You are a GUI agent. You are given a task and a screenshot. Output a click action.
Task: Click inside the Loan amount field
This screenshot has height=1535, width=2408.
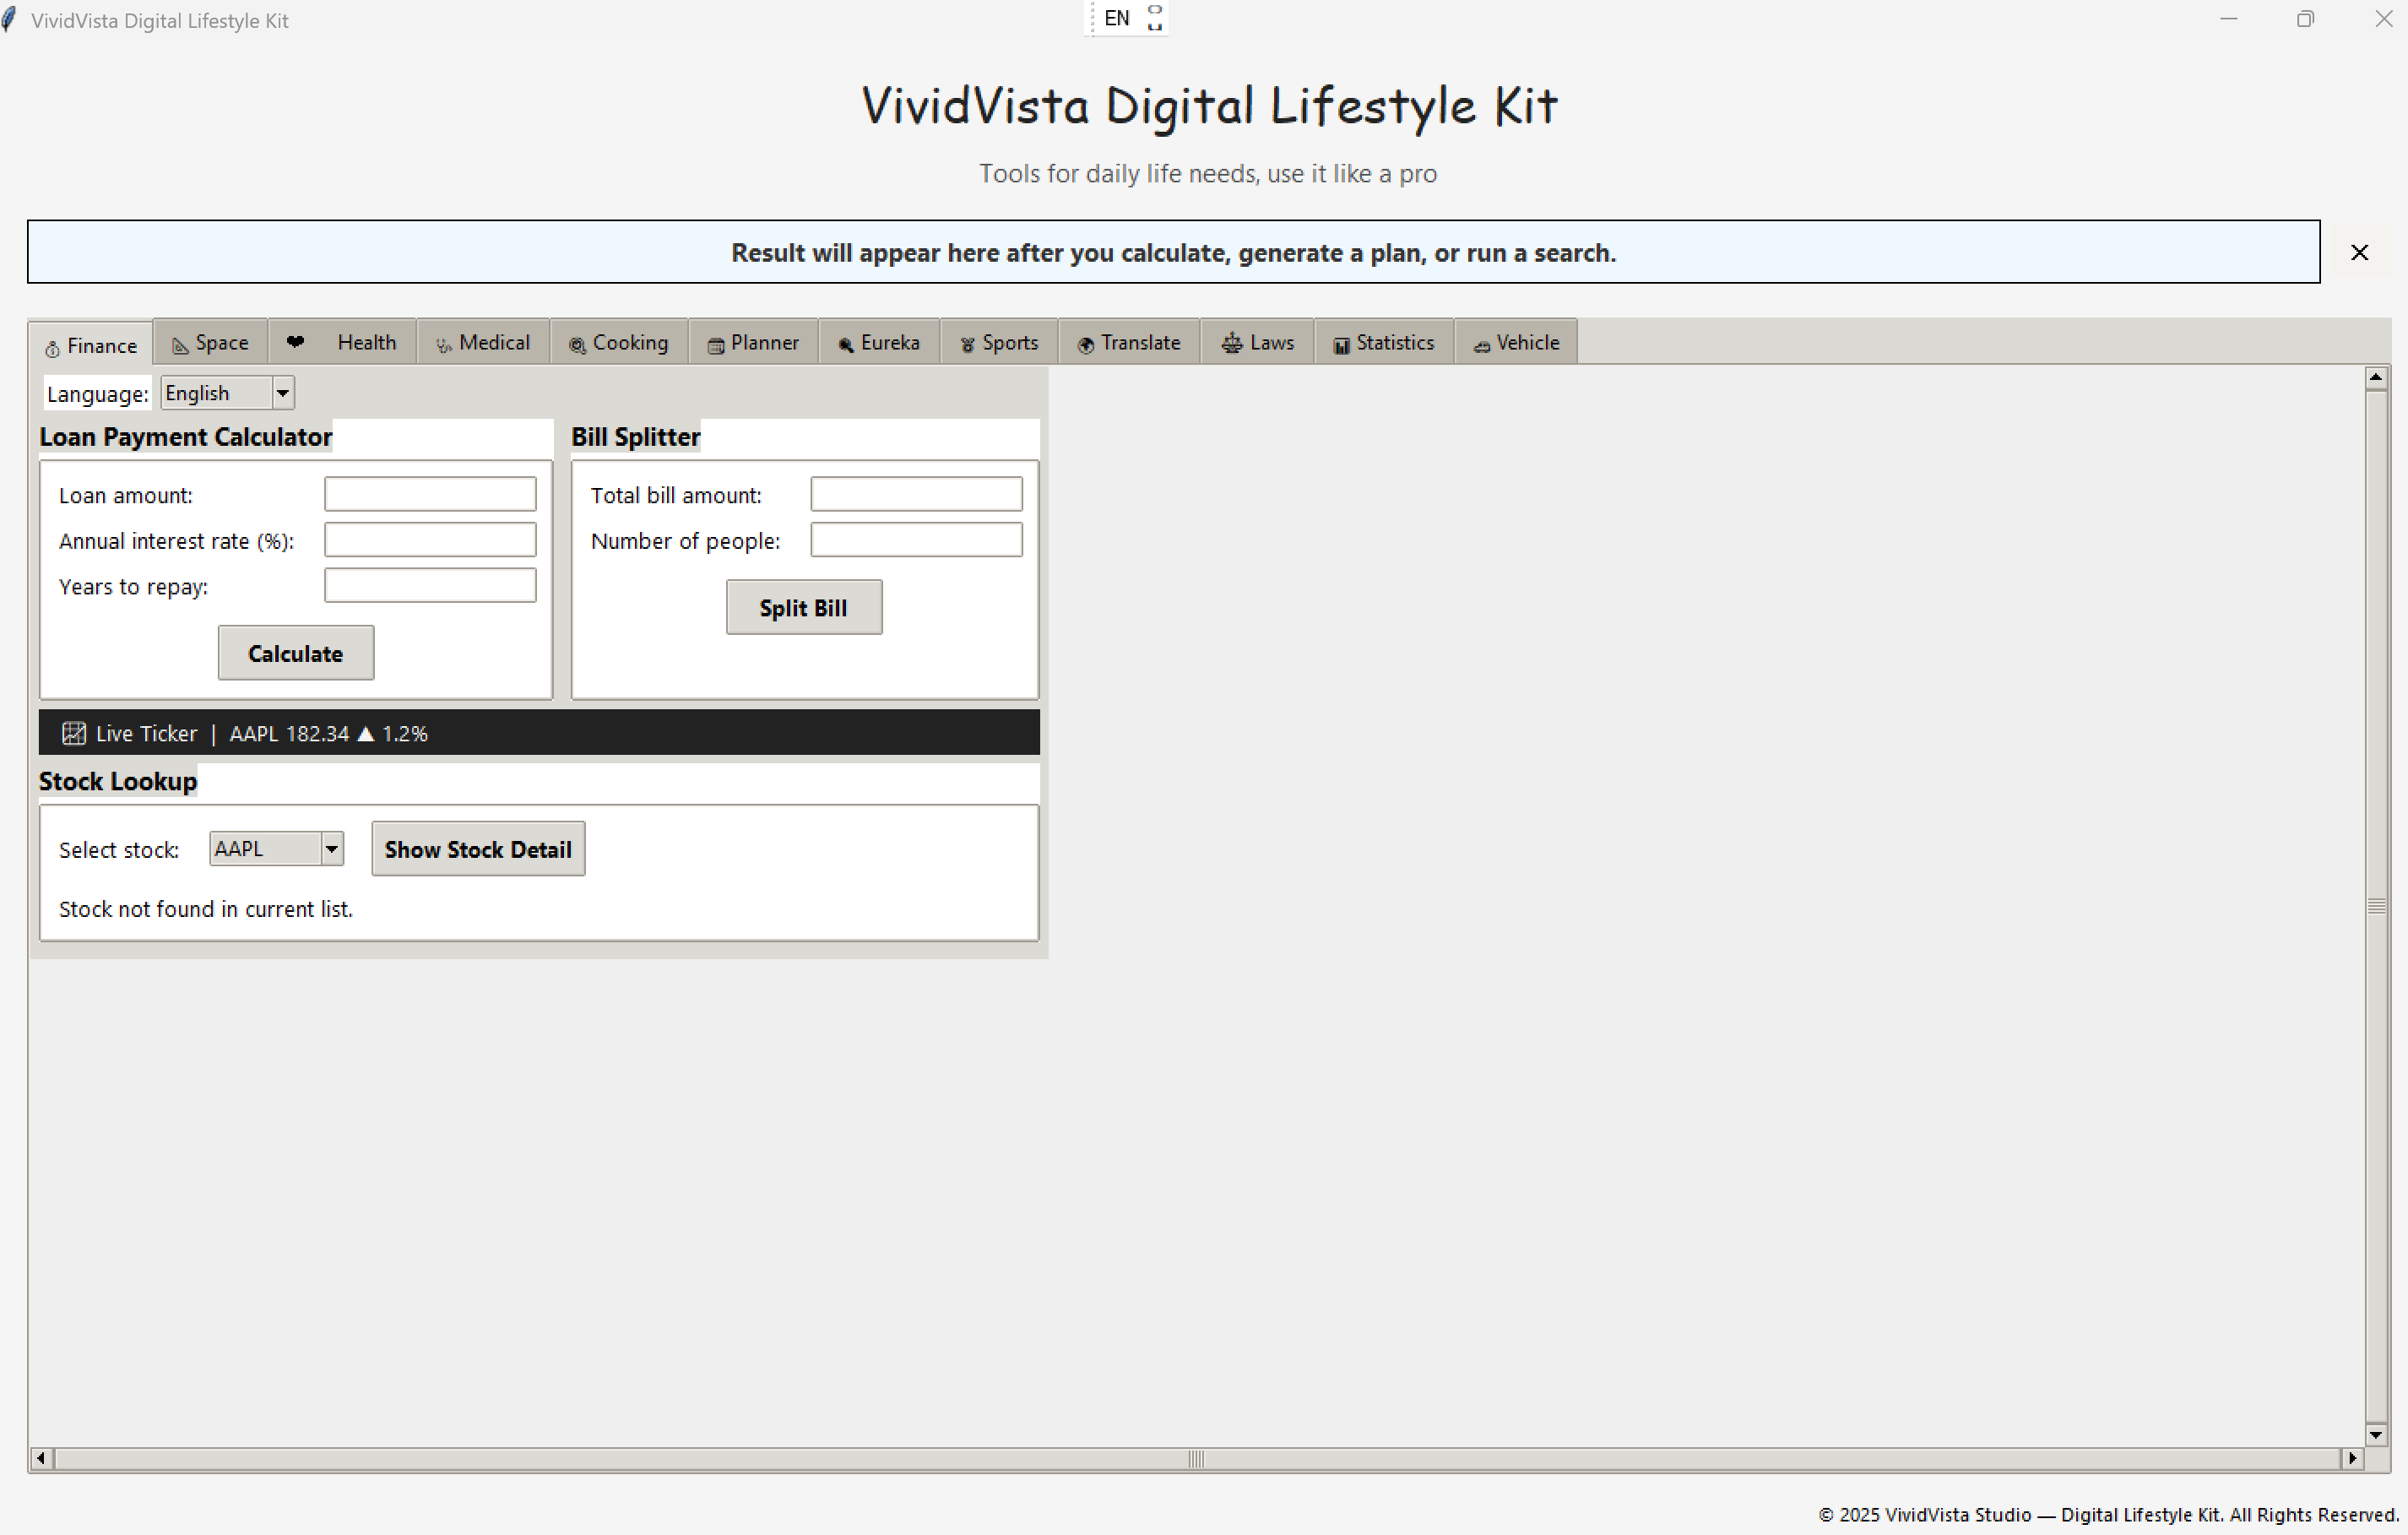tap(429, 493)
